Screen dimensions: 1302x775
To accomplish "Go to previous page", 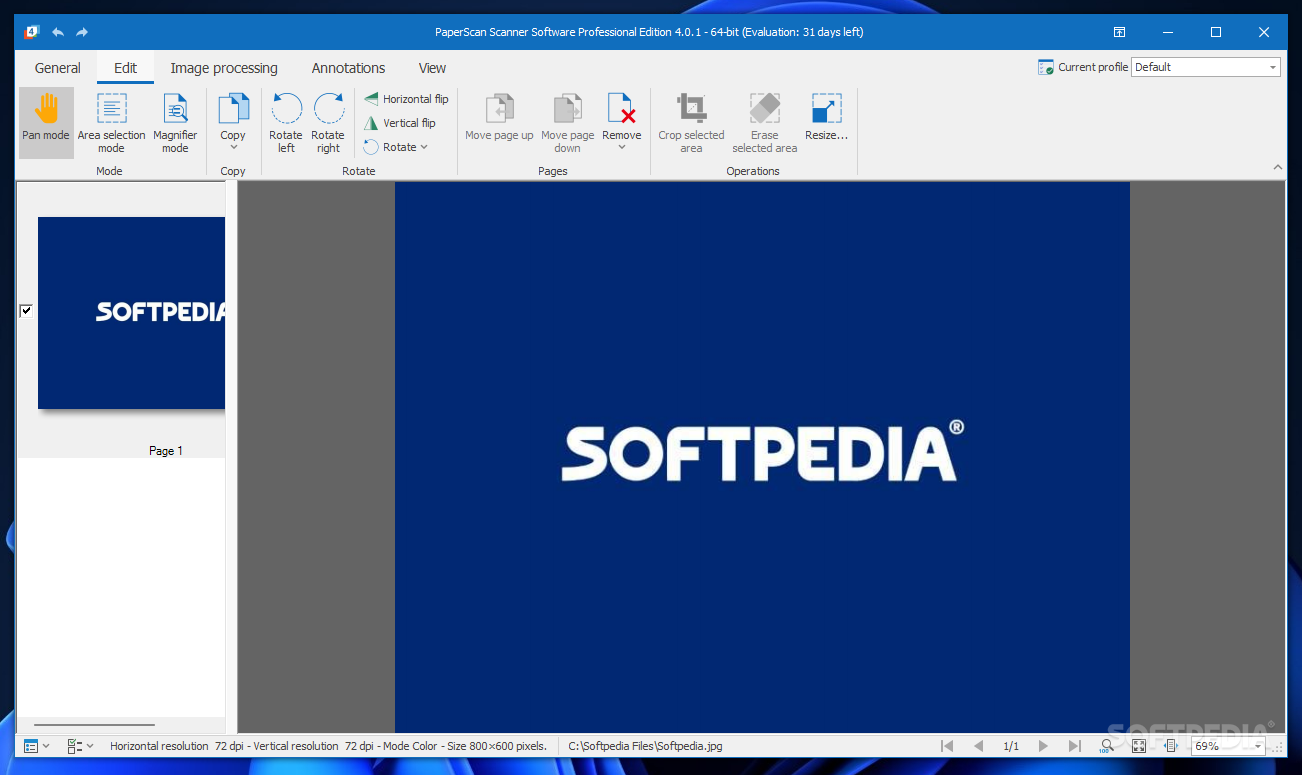I will pyautogui.click(x=979, y=746).
